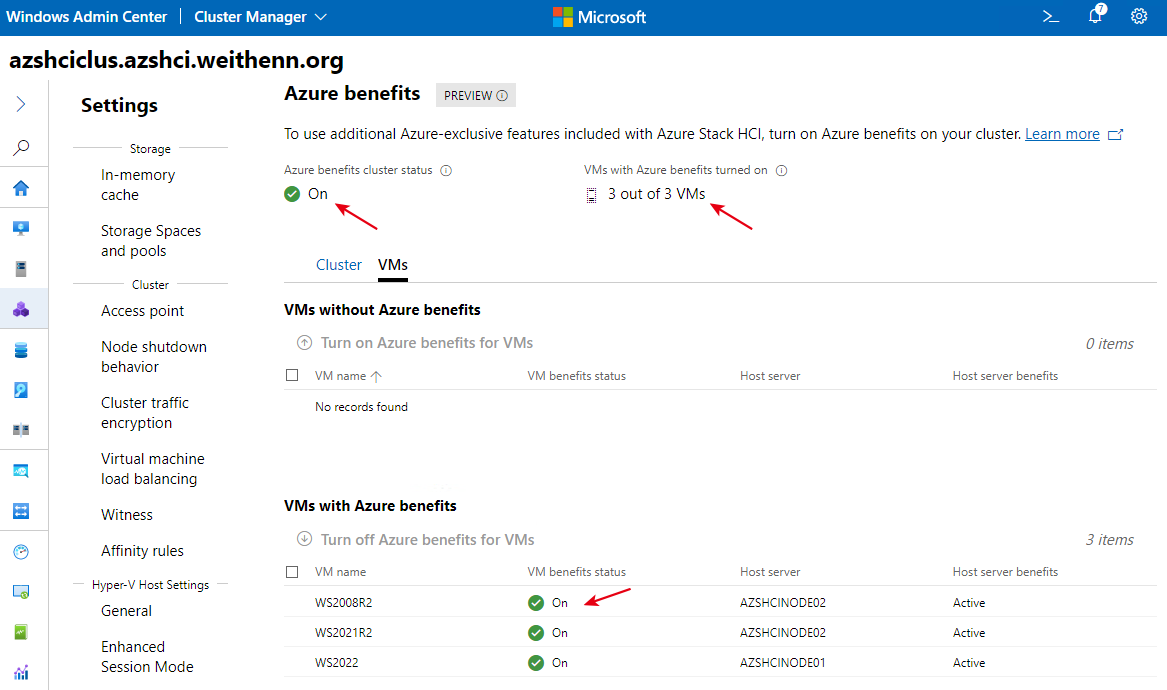Open the Cluster Manager dropdown
1167x690 pixels.
(x=260, y=17)
